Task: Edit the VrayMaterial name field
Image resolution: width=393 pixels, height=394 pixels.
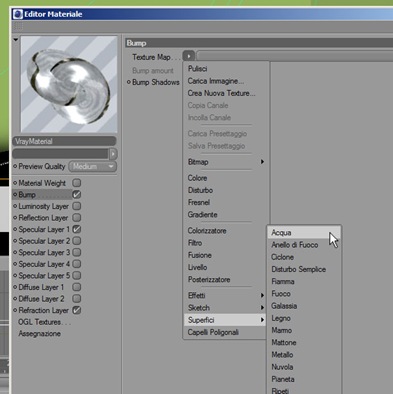Action: point(64,141)
